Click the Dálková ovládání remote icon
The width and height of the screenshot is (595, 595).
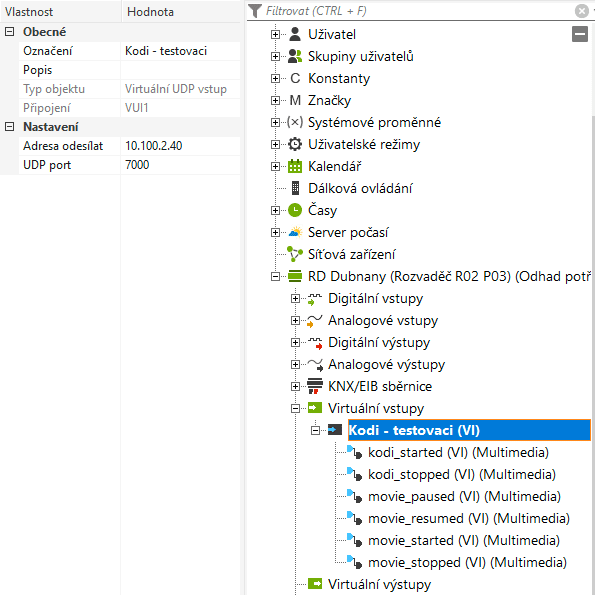(295, 188)
